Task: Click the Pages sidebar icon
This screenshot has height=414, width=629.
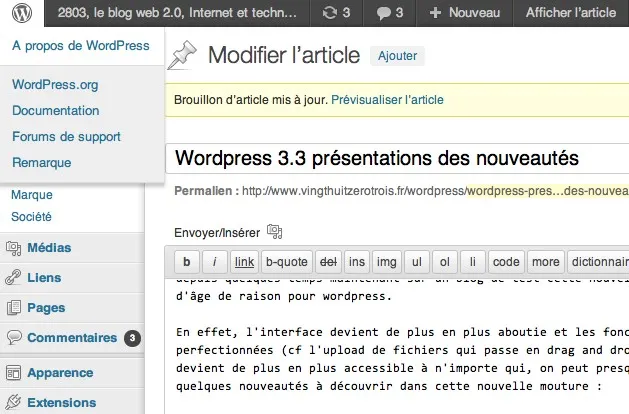Action: (x=14, y=308)
